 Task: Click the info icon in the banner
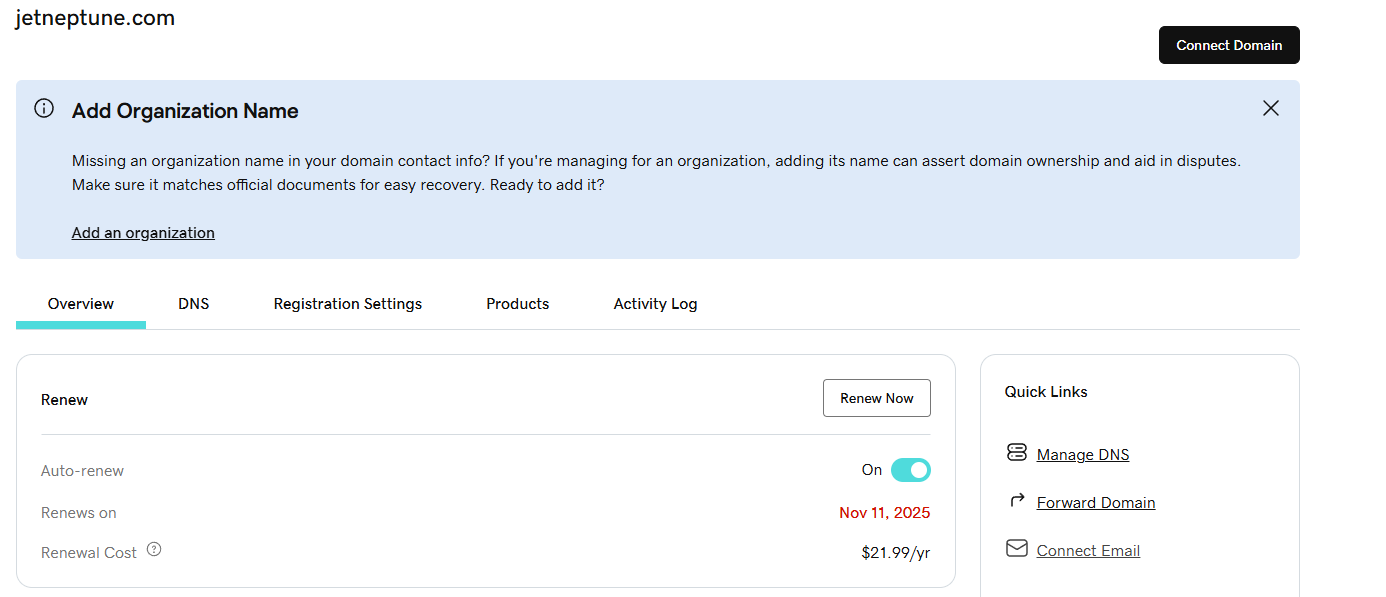(x=44, y=109)
